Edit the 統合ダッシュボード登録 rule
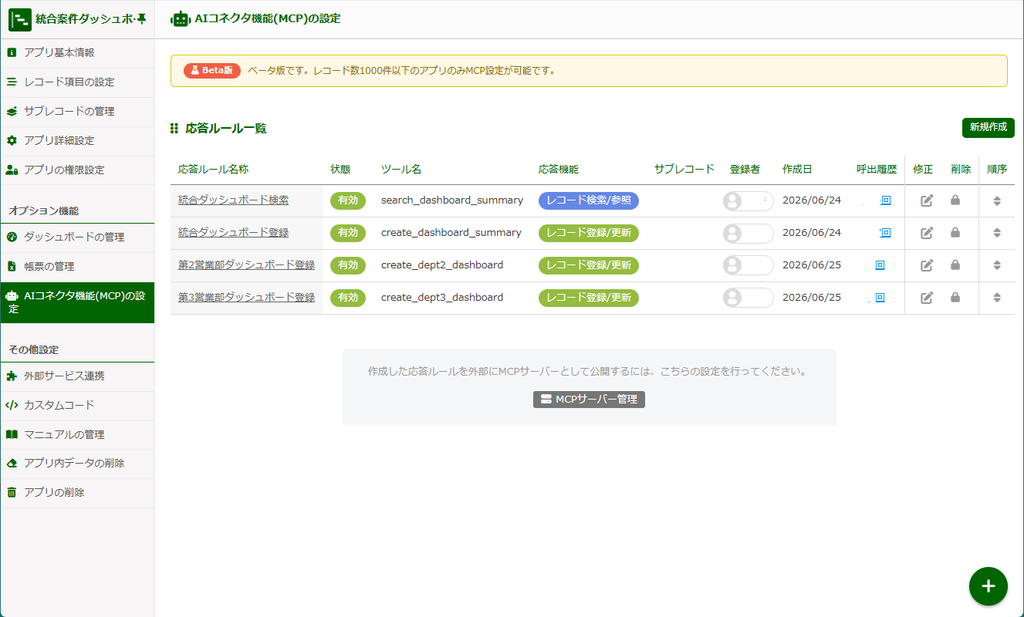The image size is (1024, 617). pos(926,233)
